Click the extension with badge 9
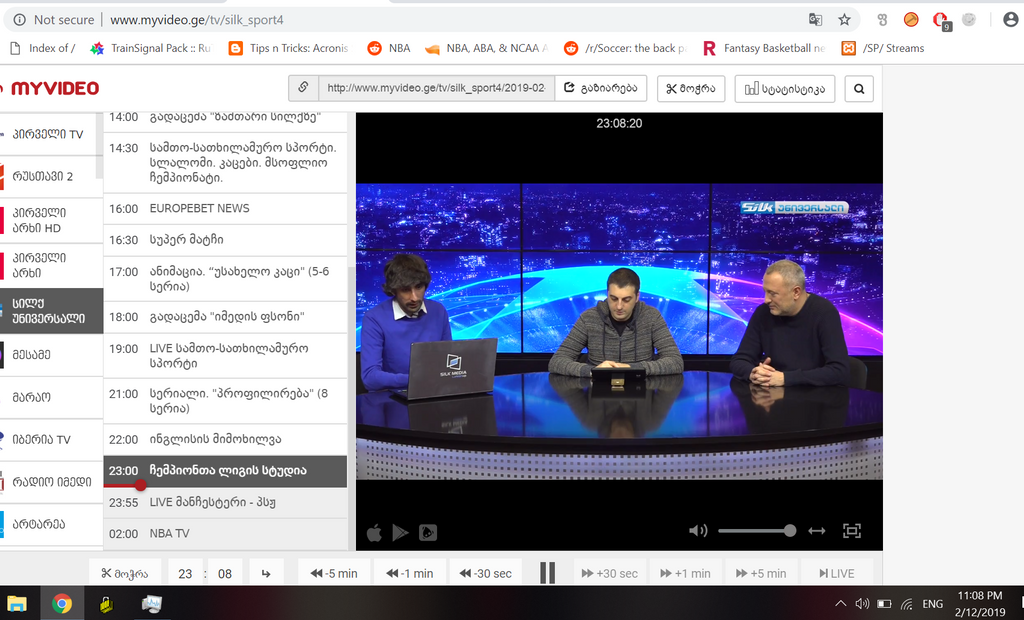The image size is (1024, 620). click(942, 22)
